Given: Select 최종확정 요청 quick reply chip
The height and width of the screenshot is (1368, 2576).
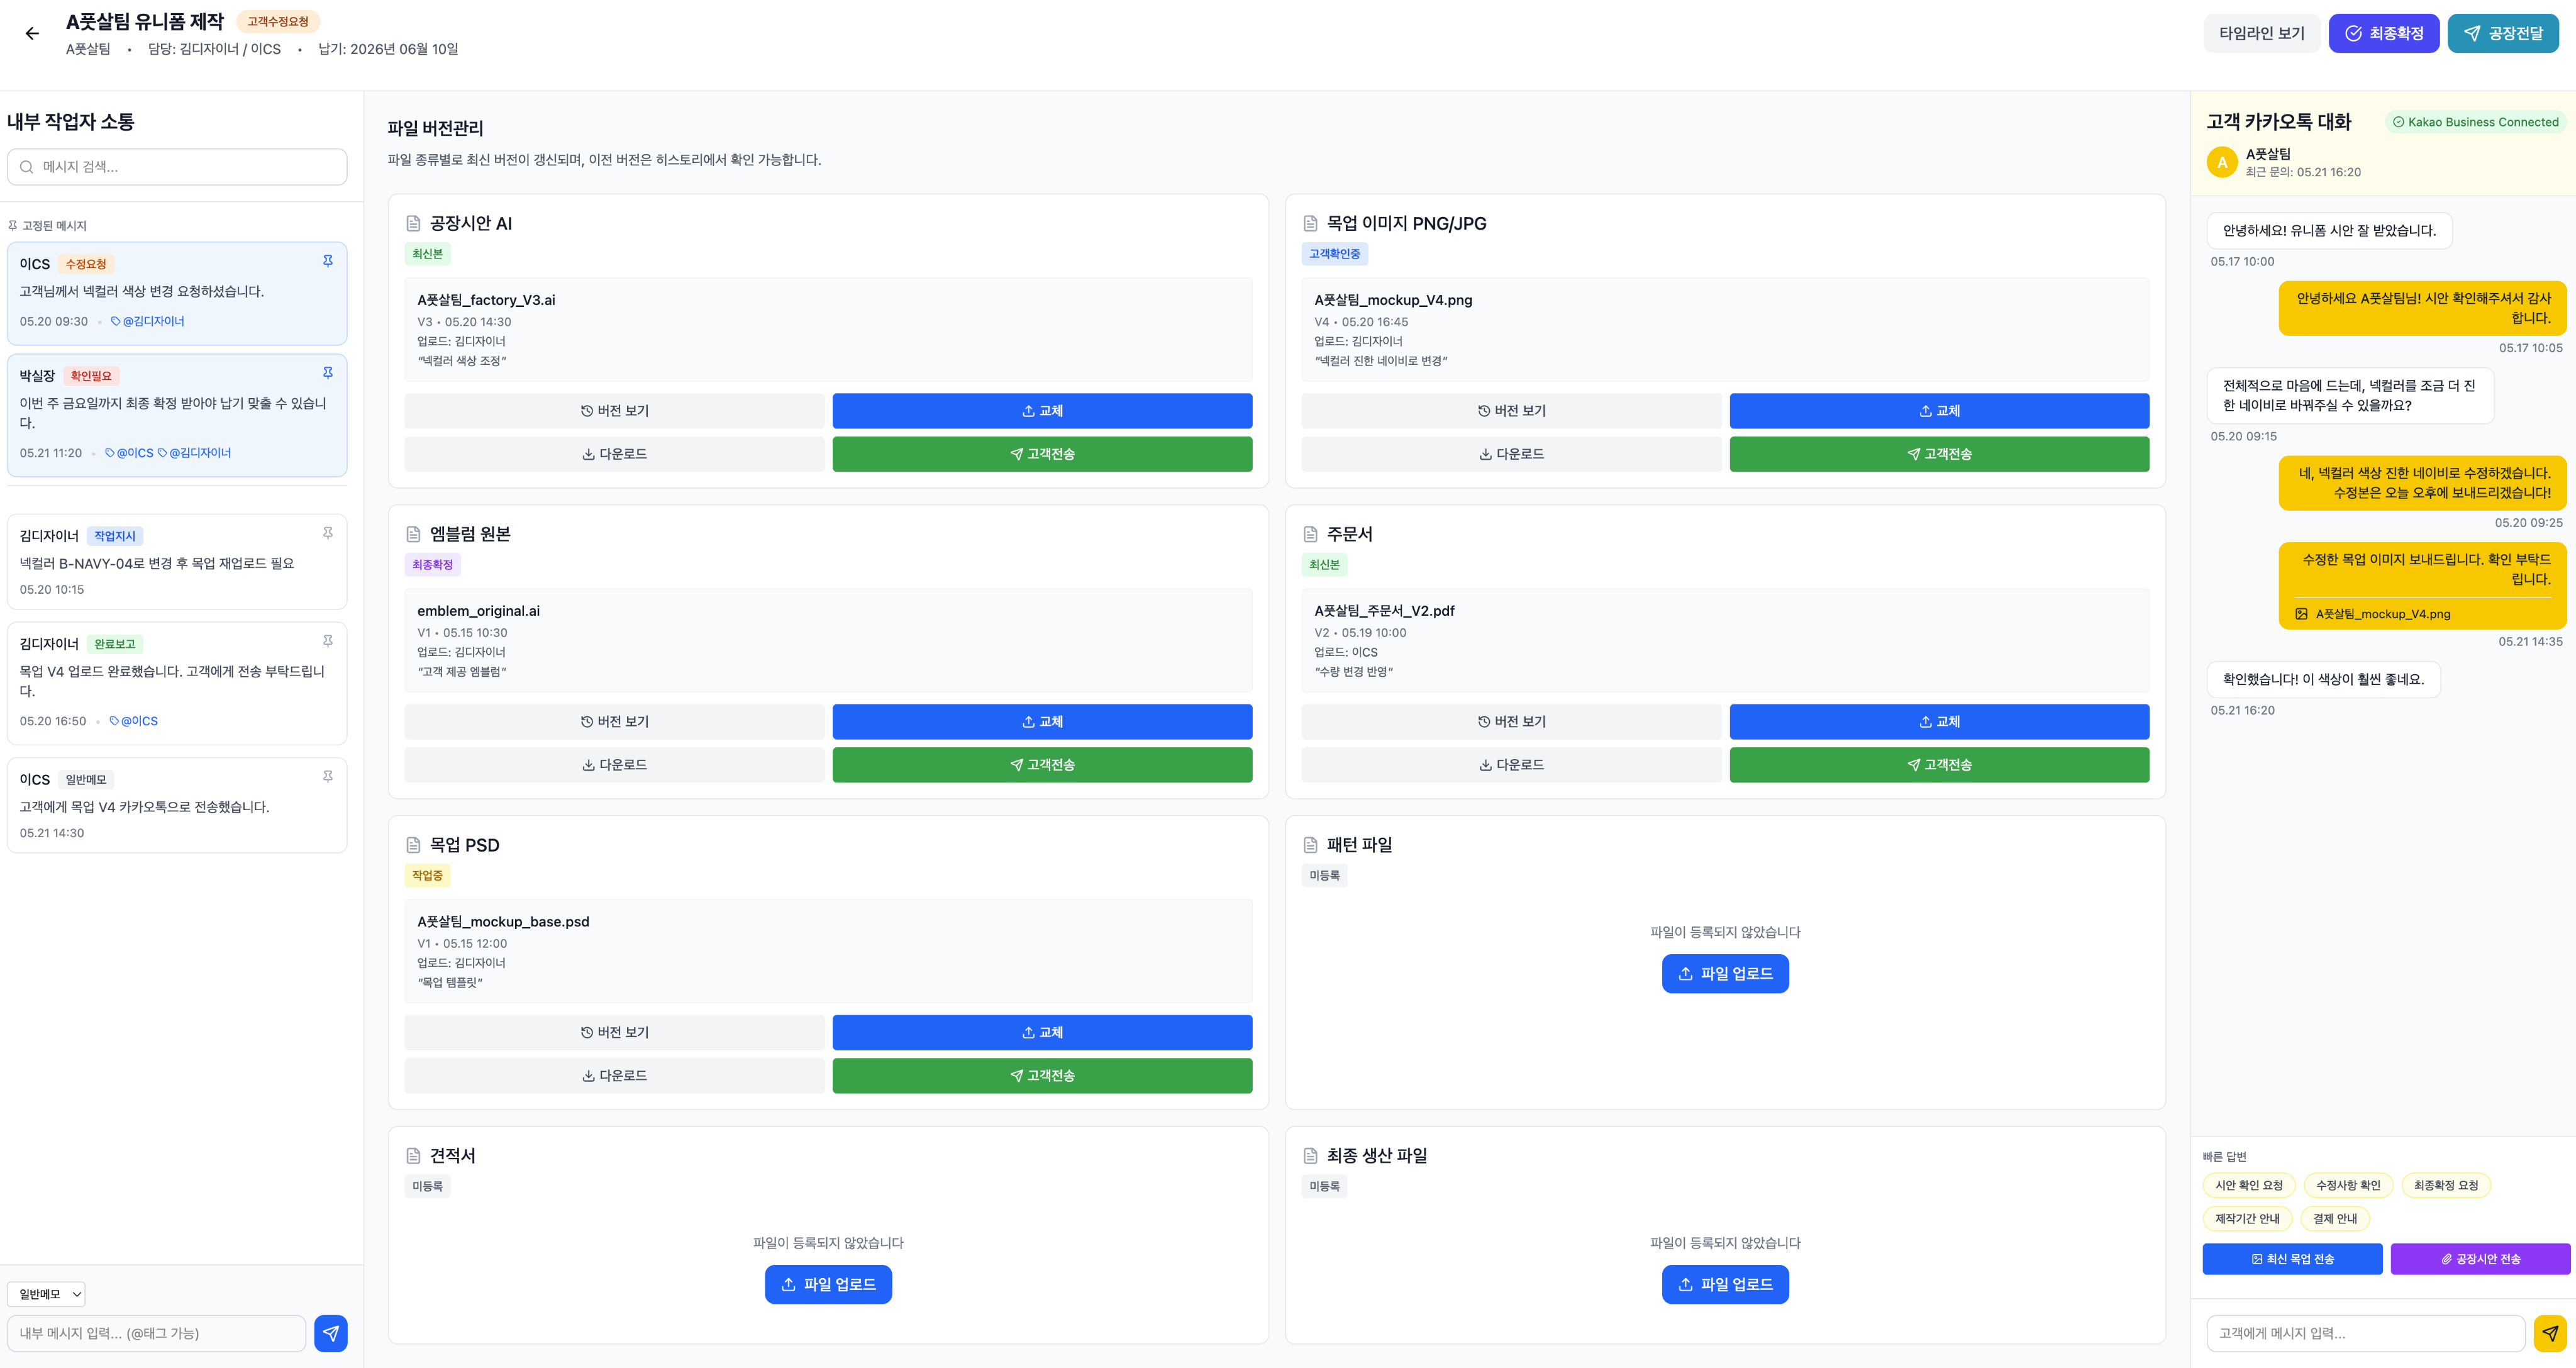Looking at the screenshot, I should 2446,1186.
